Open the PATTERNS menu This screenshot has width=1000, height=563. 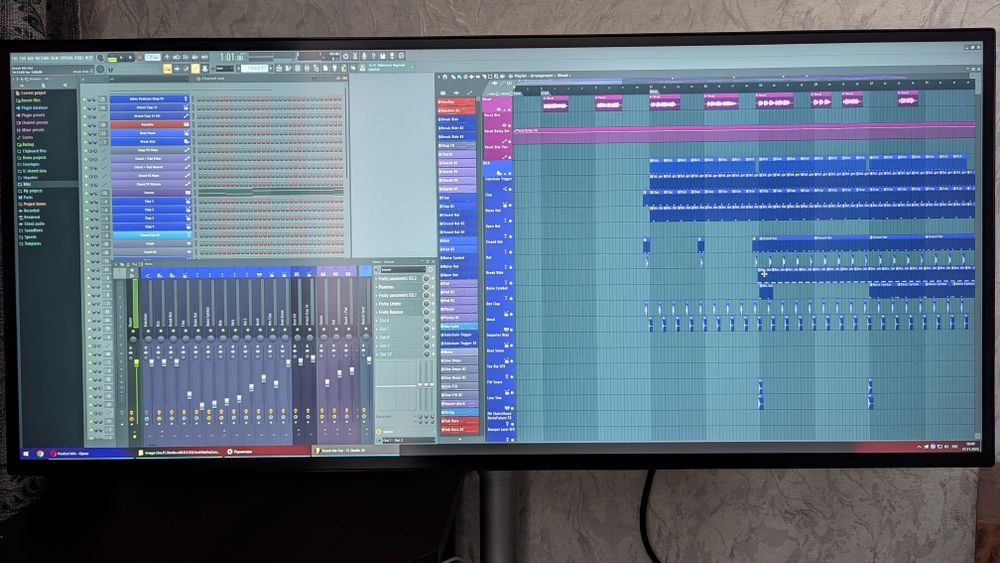41,58
